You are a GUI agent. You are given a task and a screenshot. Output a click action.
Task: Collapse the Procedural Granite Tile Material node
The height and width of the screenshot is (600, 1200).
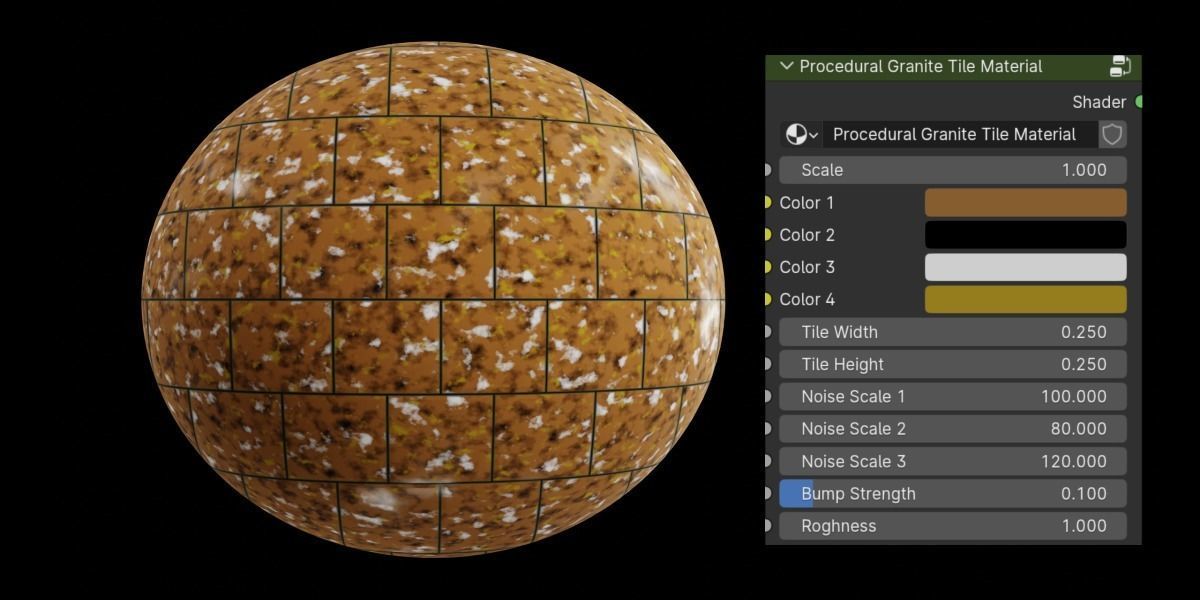(786, 66)
